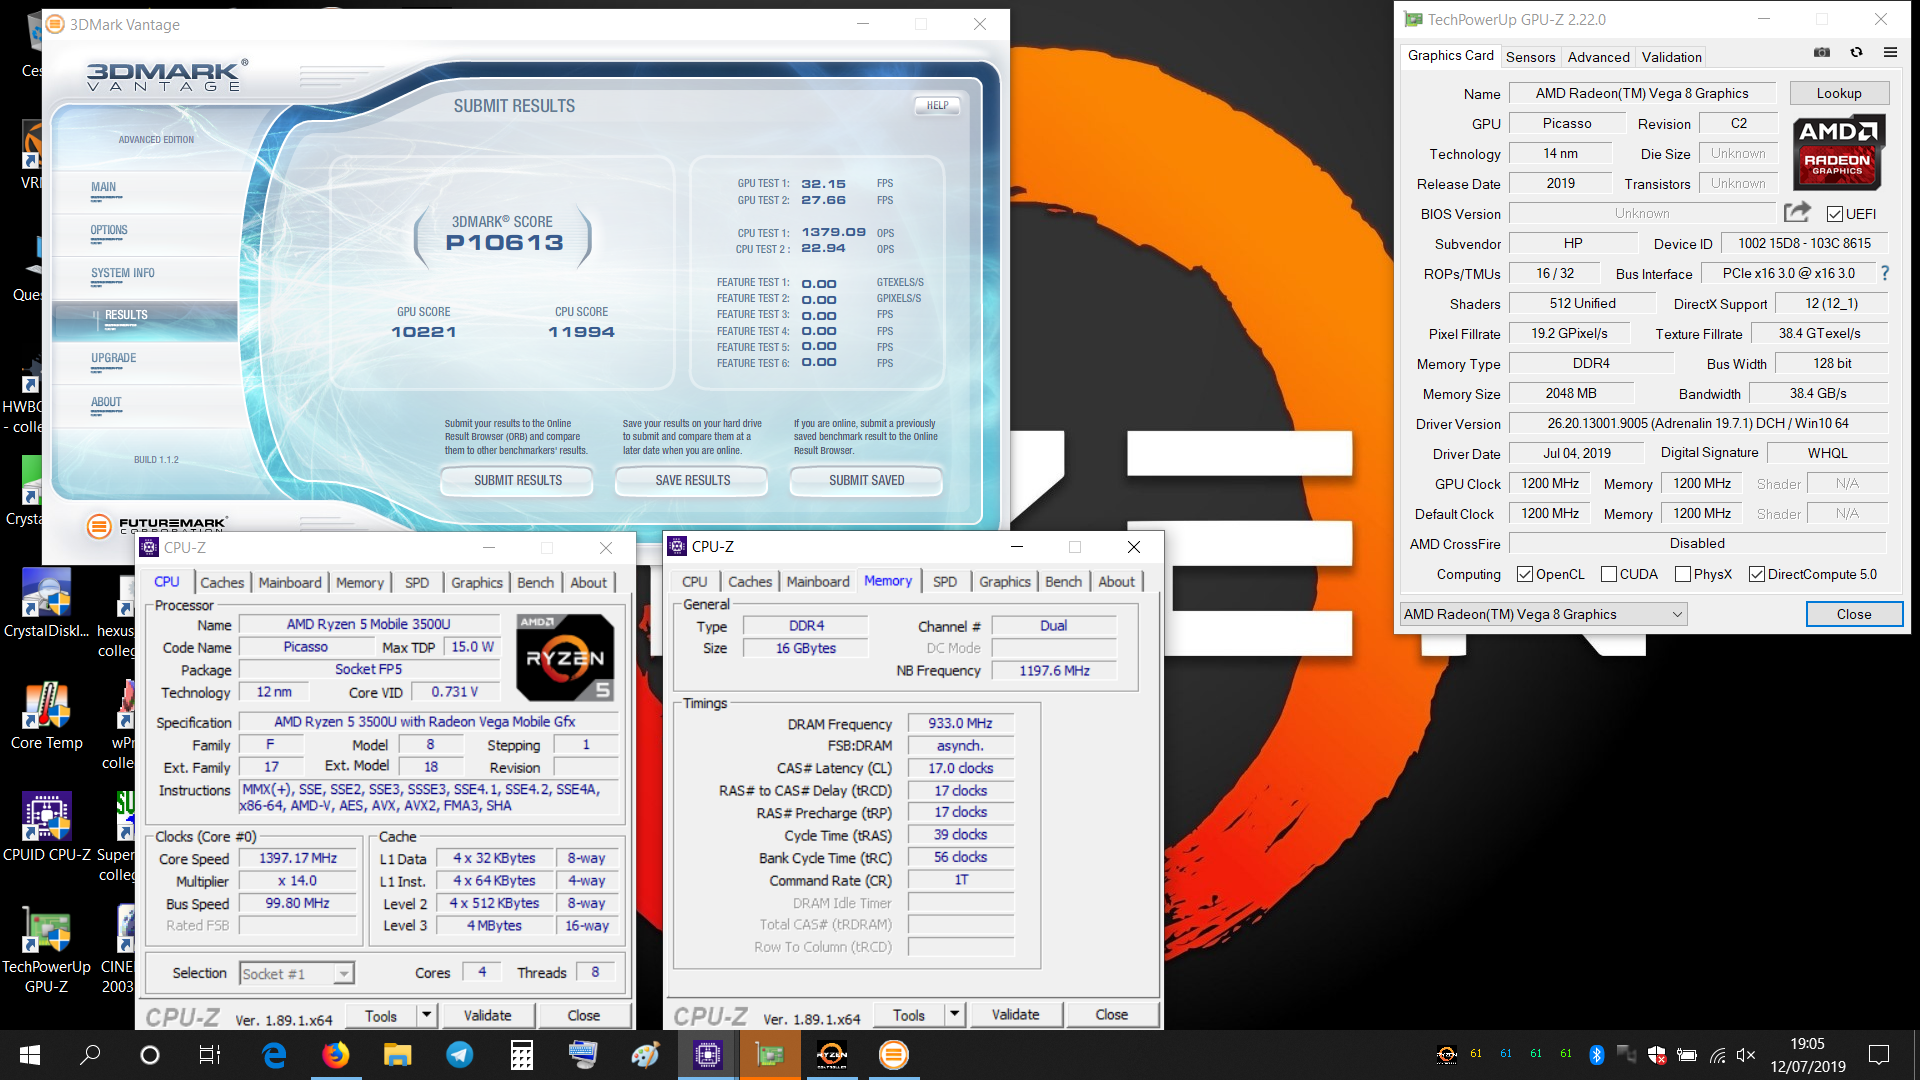Open Calculator from taskbar

[x=522, y=1055]
